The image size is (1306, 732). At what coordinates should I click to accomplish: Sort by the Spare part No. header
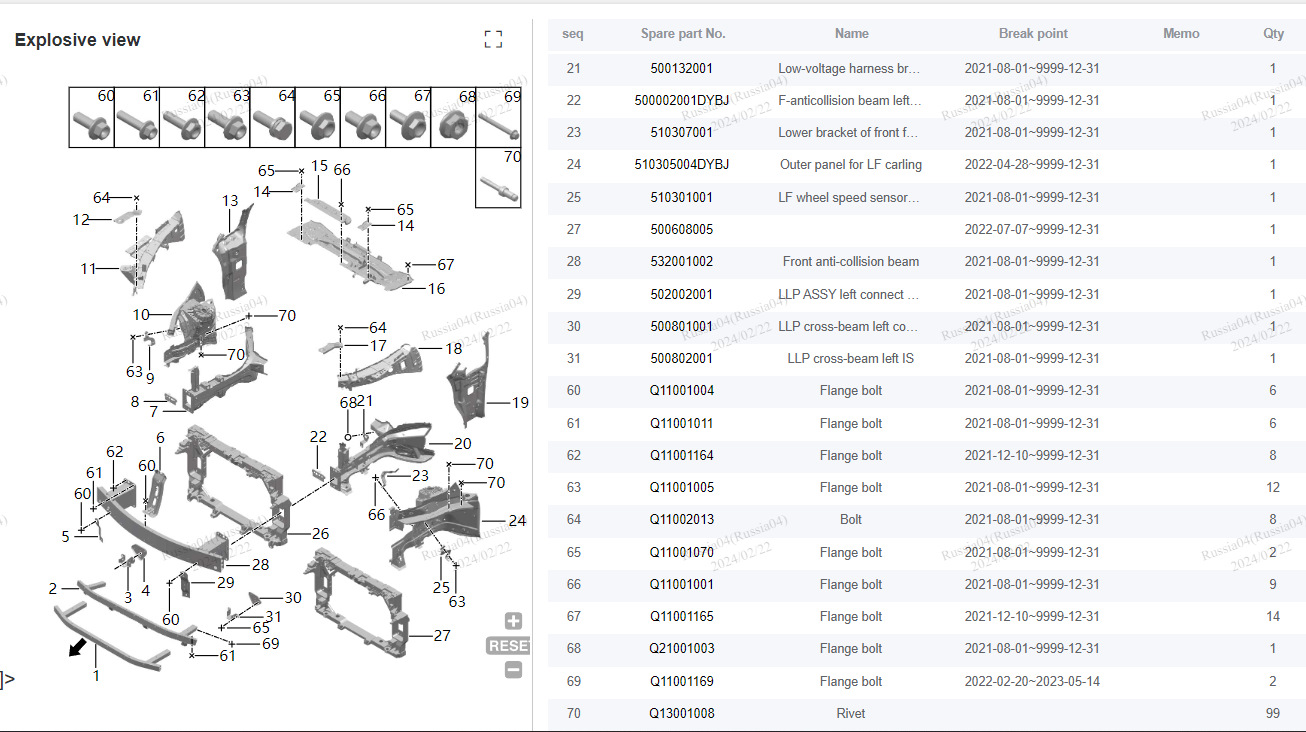683,33
